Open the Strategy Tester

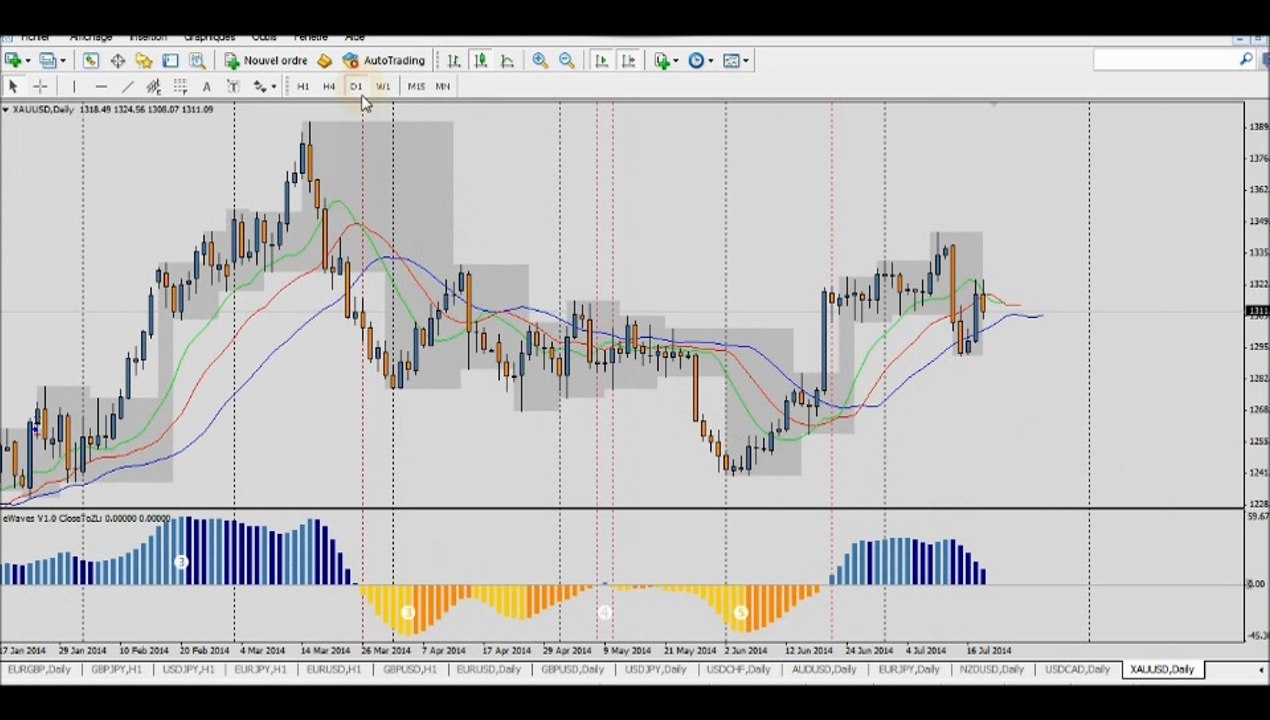pos(197,61)
